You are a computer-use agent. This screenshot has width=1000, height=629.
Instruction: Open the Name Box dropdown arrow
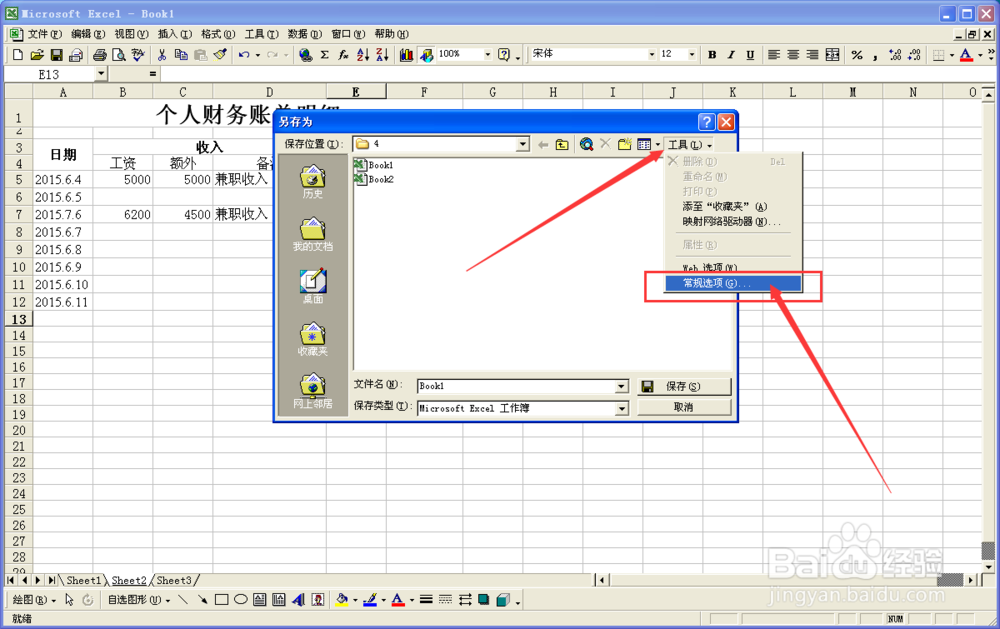click(x=101, y=74)
